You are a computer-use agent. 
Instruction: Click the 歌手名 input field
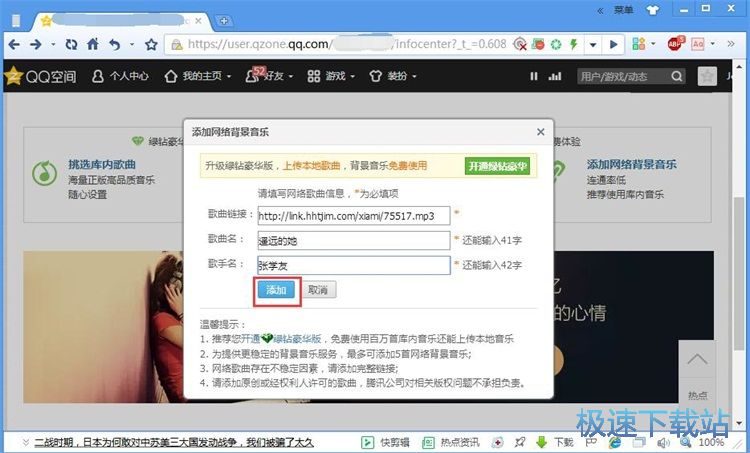353,265
